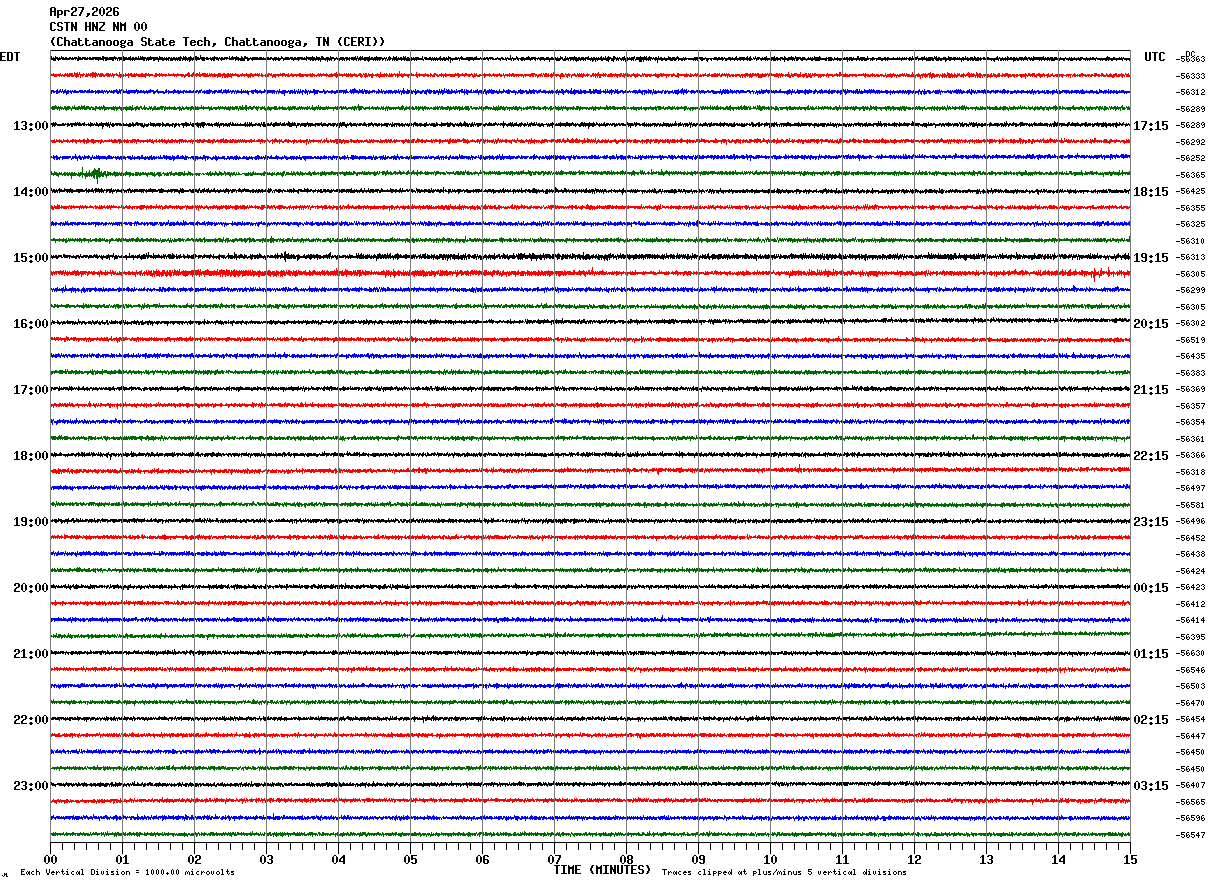The width and height of the screenshot is (1210, 886).
Task: Click the 'Apr27,2026' date header
Action: coord(84,12)
